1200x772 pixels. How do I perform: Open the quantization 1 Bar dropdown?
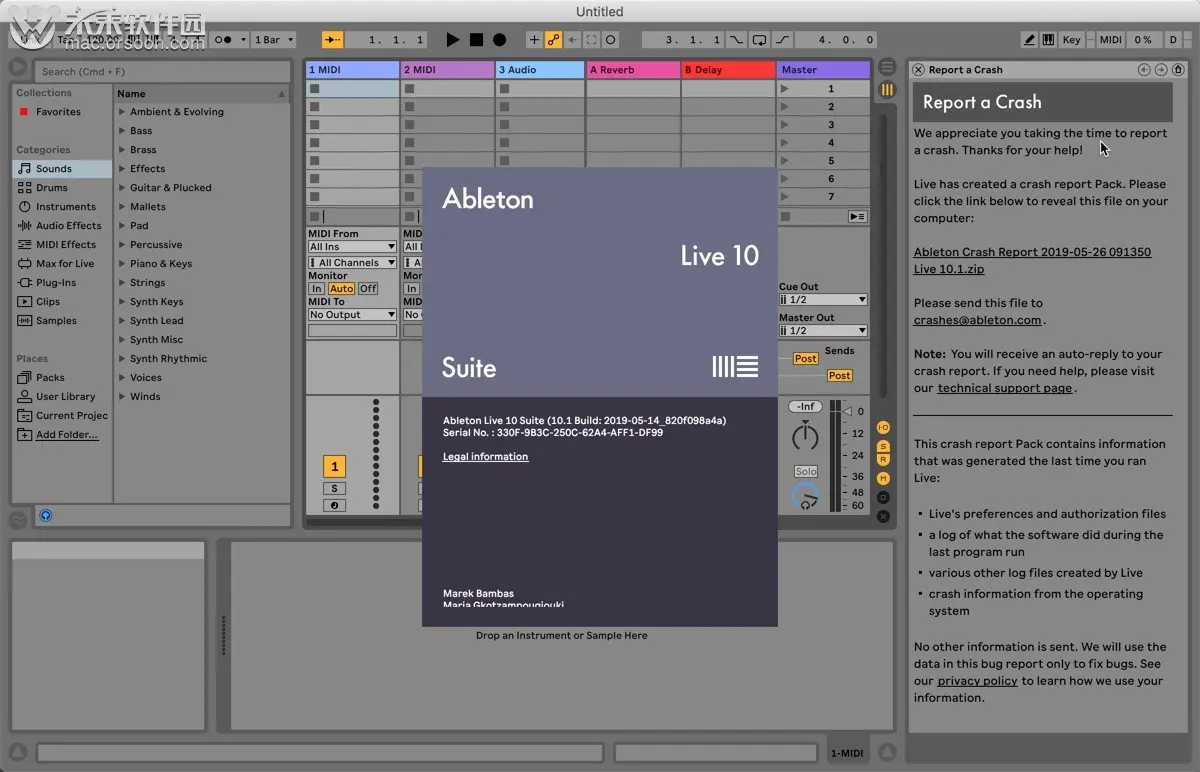[273, 40]
